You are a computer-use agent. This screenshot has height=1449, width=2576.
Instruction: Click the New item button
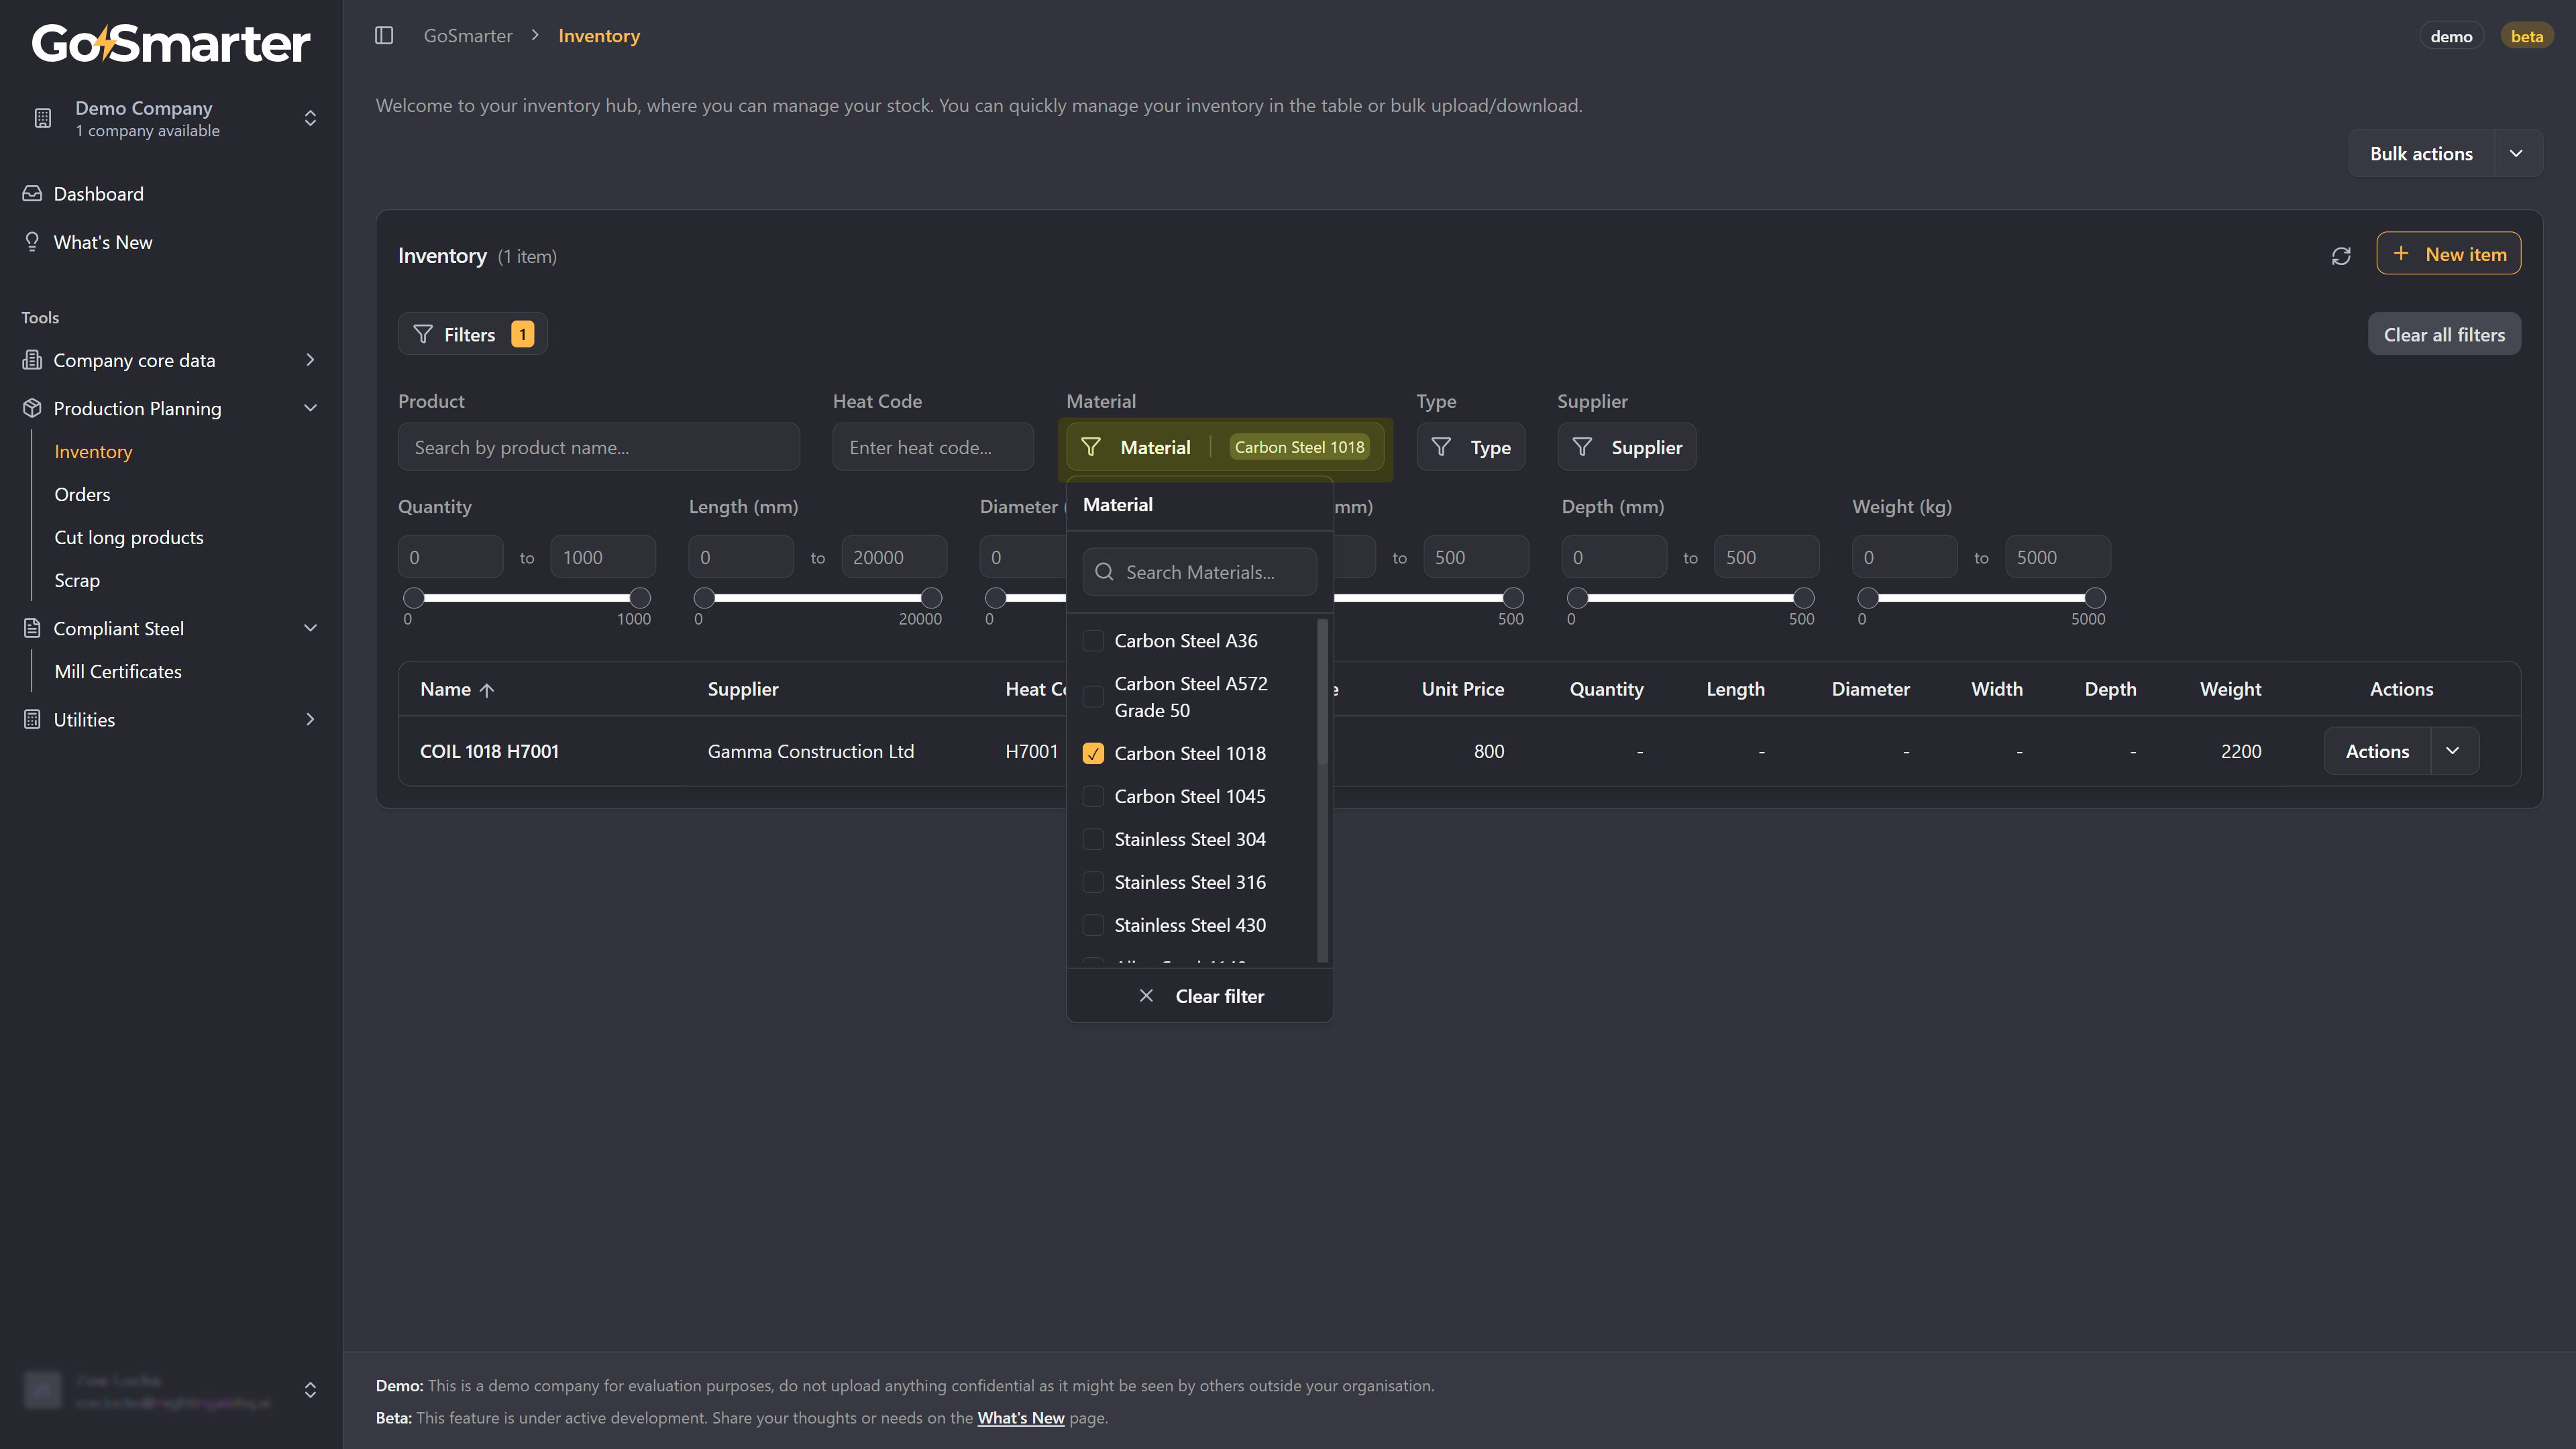point(2448,254)
